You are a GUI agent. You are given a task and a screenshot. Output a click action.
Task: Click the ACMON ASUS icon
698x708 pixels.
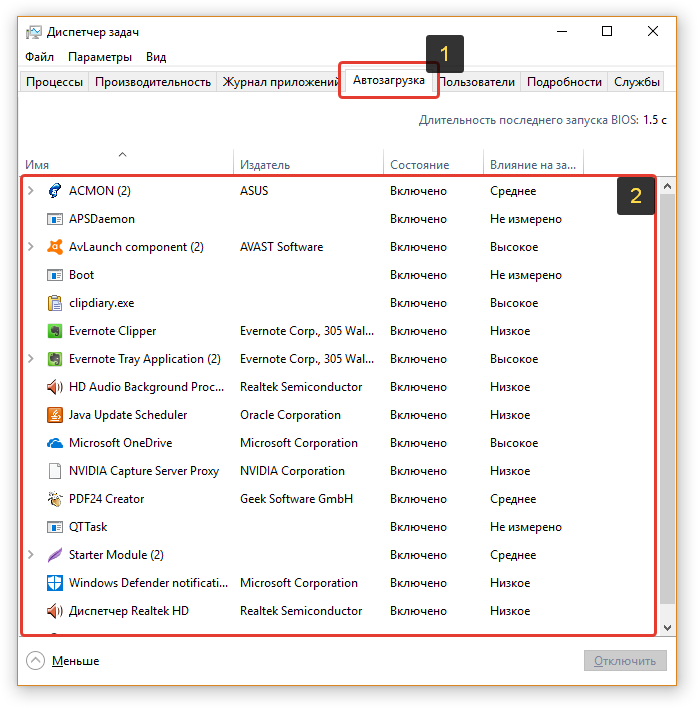point(55,191)
